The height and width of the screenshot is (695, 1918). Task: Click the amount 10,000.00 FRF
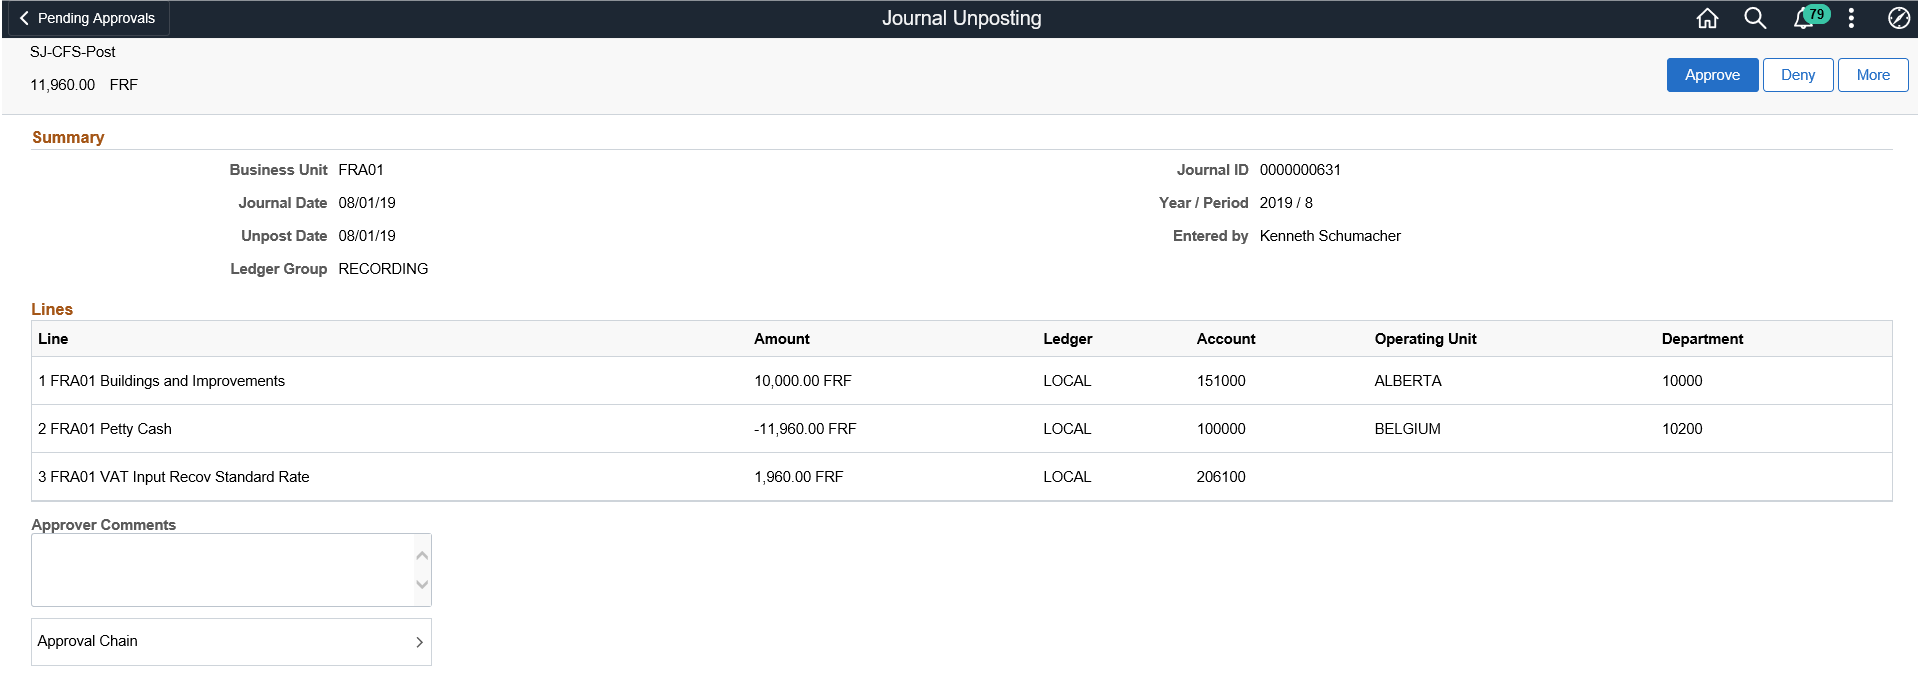point(803,381)
